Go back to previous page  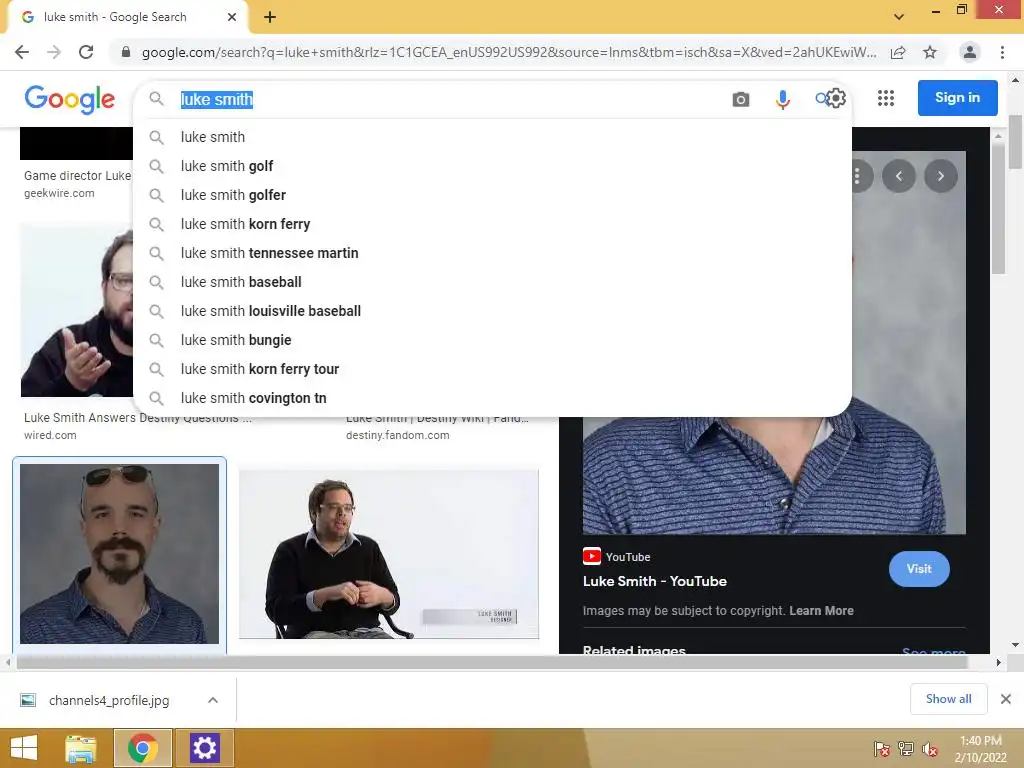[x=22, y=52]
